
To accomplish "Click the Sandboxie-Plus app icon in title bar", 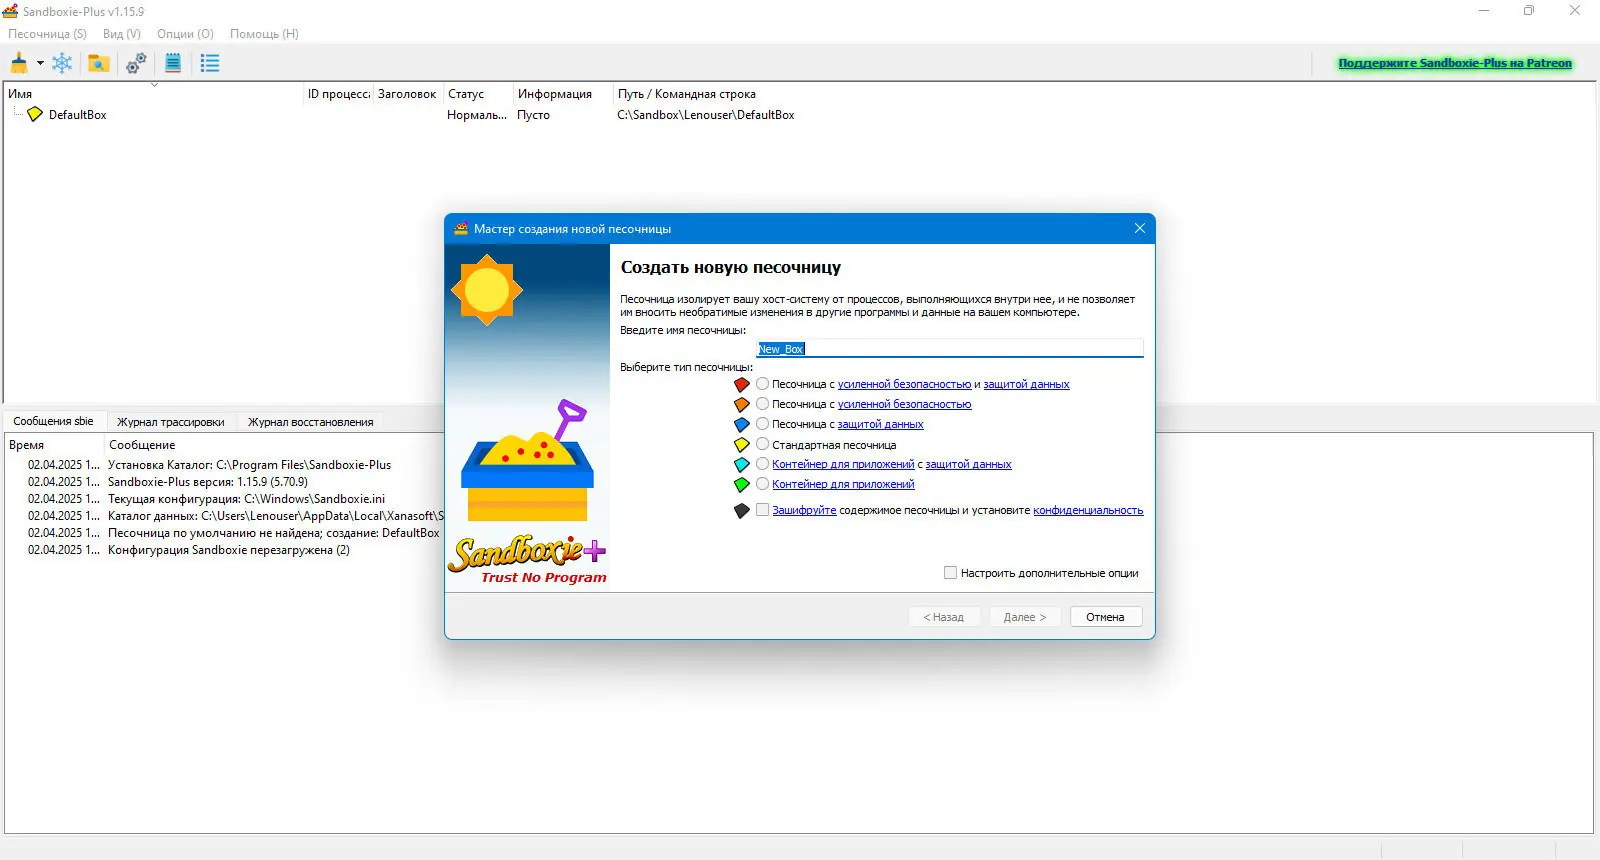I will (x=10, y=11).
